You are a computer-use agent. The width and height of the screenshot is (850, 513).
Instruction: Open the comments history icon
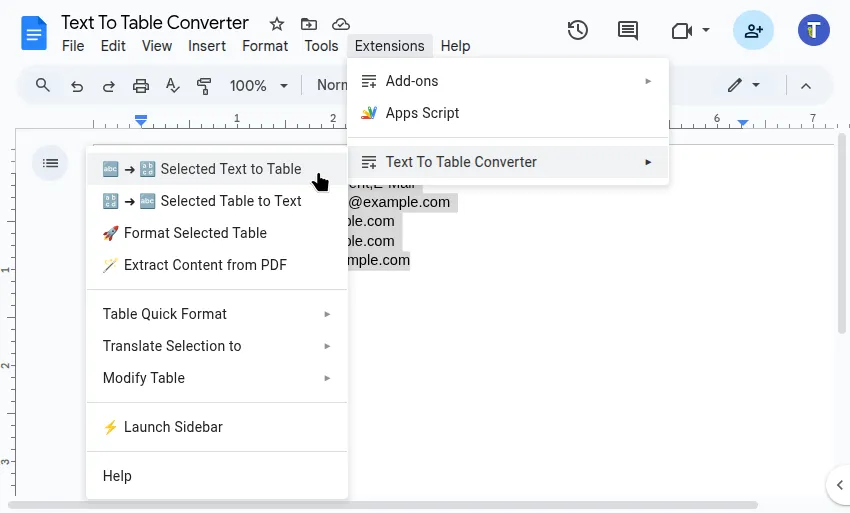coord(628,30)
